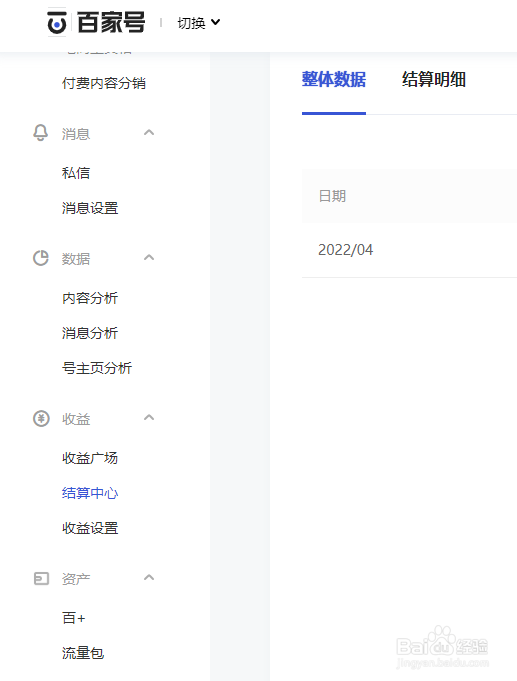Click the 日期 column header

(332, 196)
